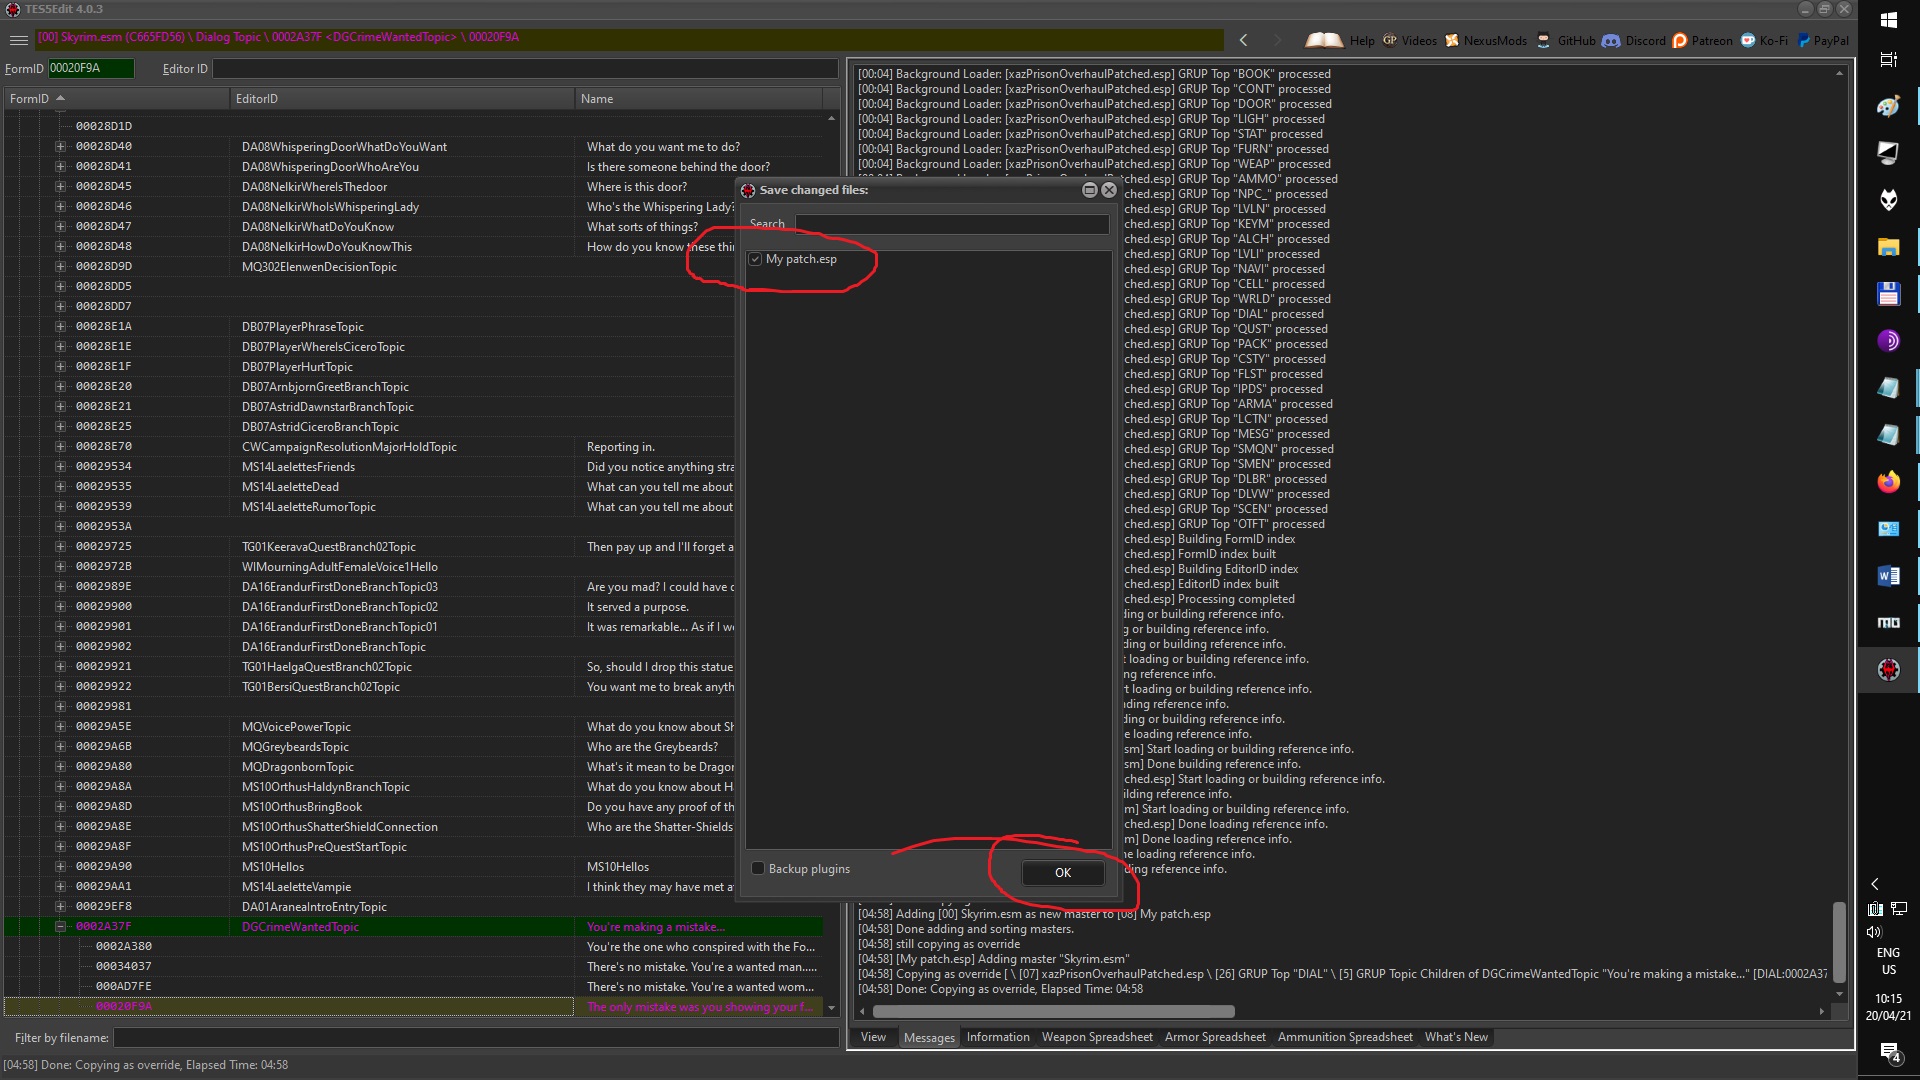The image size is (1920, 1080).
Task: Open the GitHub octocat icon
Action: pyautogui.click(x=1543, y=41)
